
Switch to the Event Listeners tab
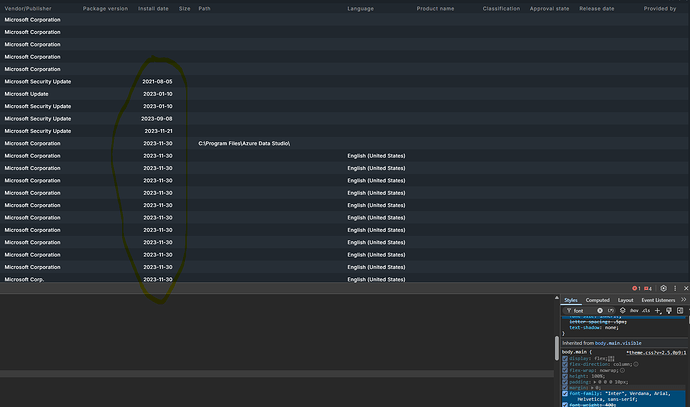pos(658,300)
